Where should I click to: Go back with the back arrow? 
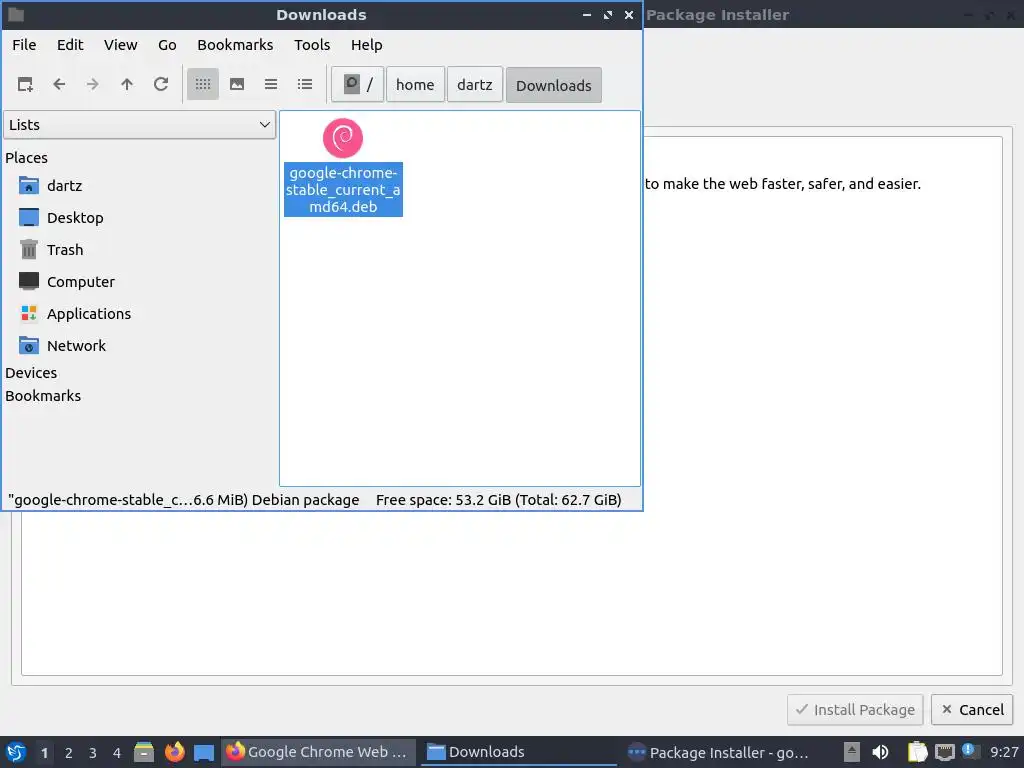point(59,84)
